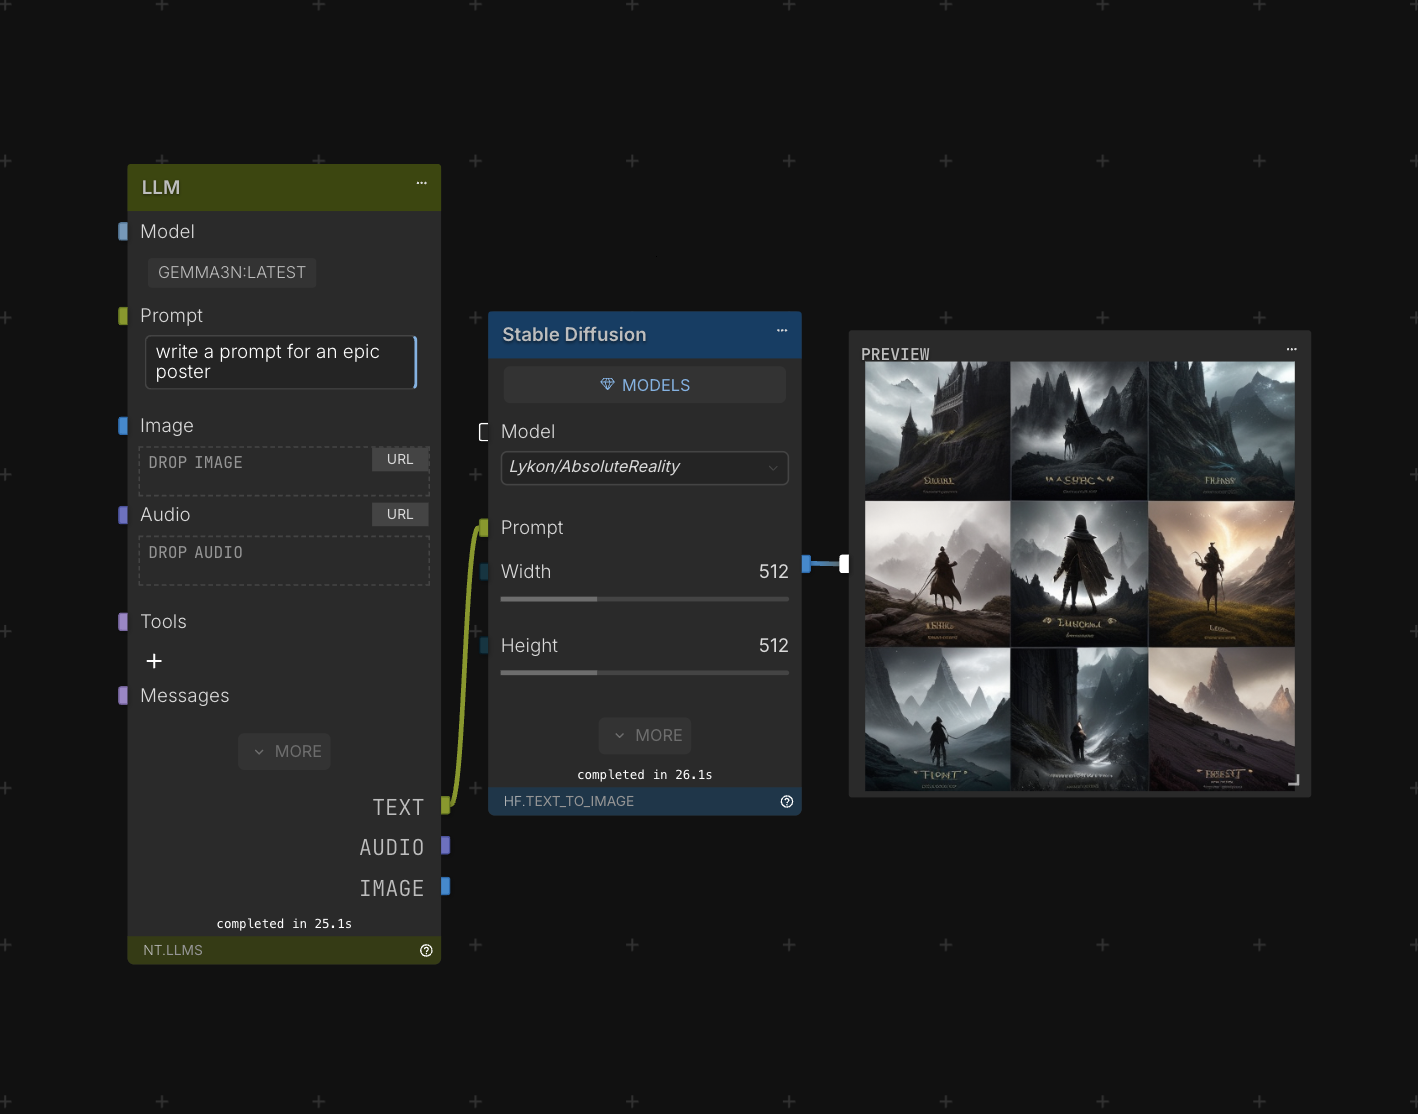The width and height of the screenshot is (1418, 1114).
Task: Click the epic poster prompt text field
Action: pos(281,362)
